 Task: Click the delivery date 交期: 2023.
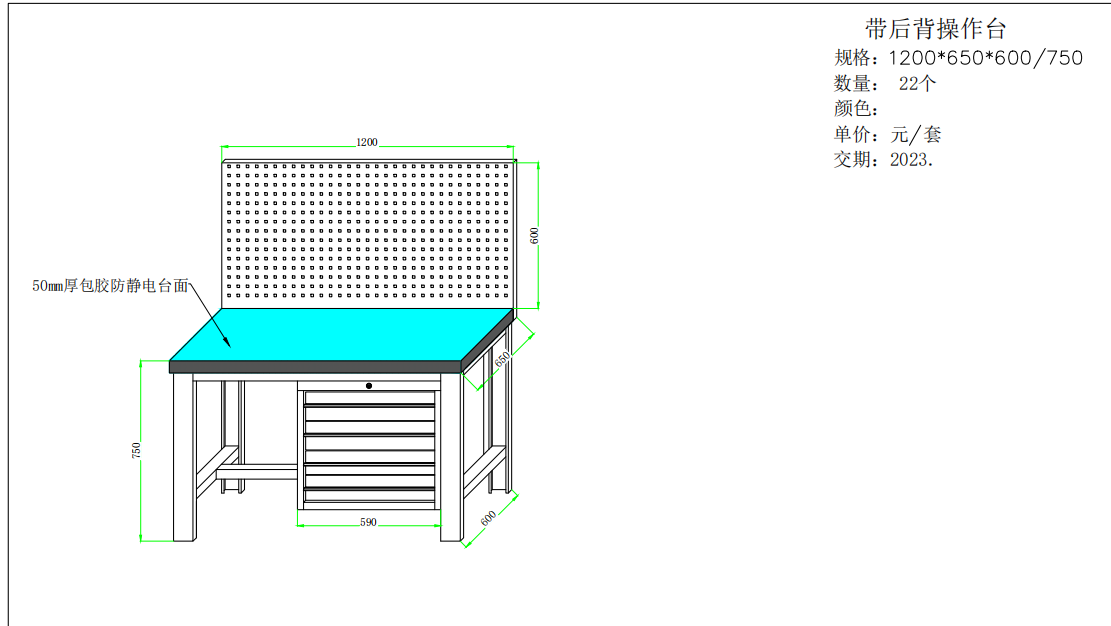(x=884, y=160)
